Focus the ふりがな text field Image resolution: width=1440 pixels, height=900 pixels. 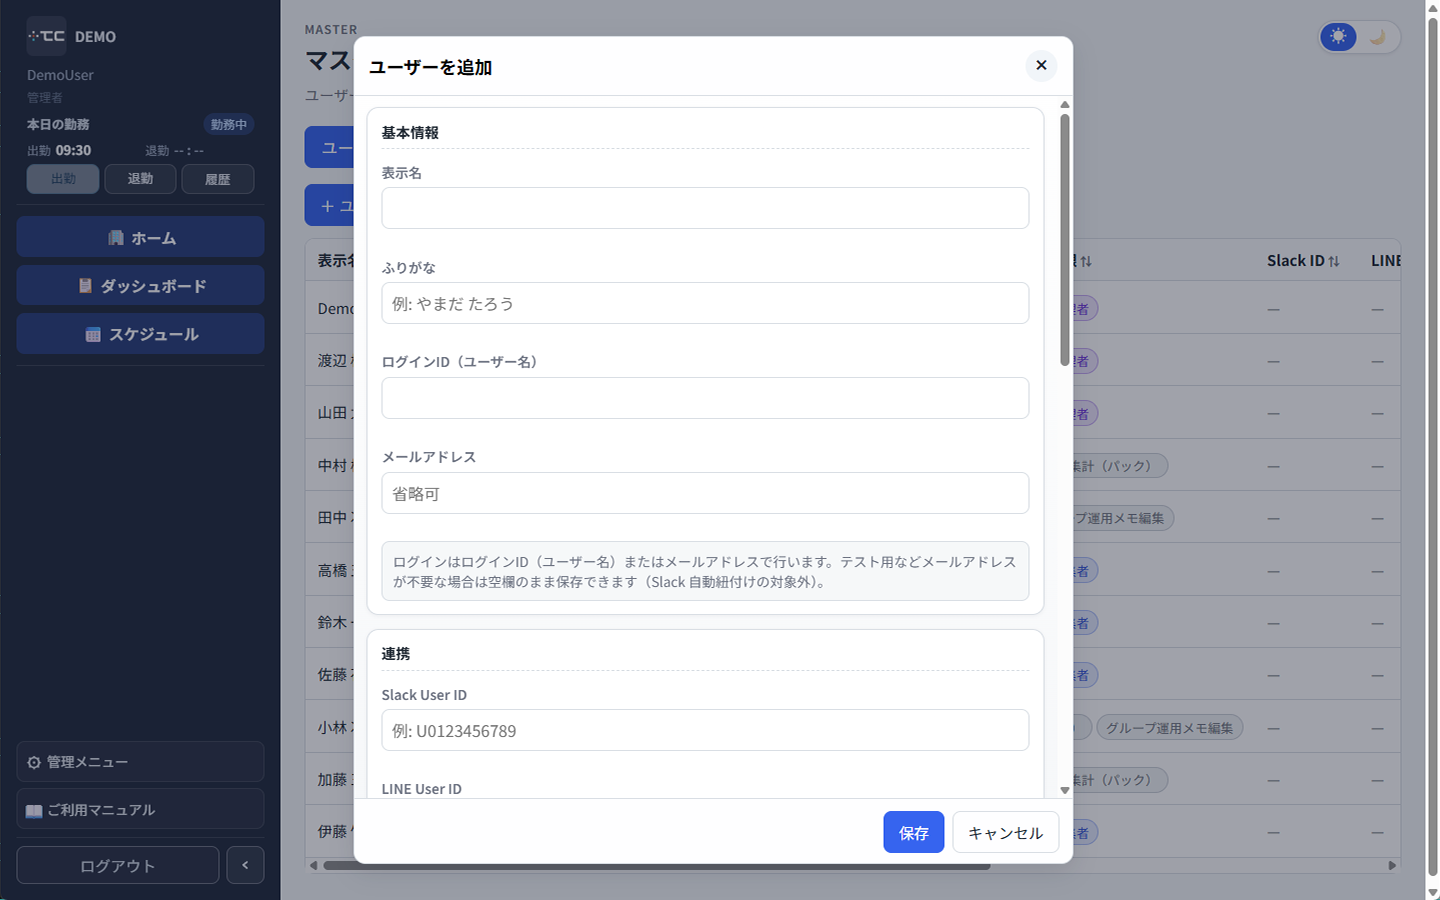pos(705,303)
